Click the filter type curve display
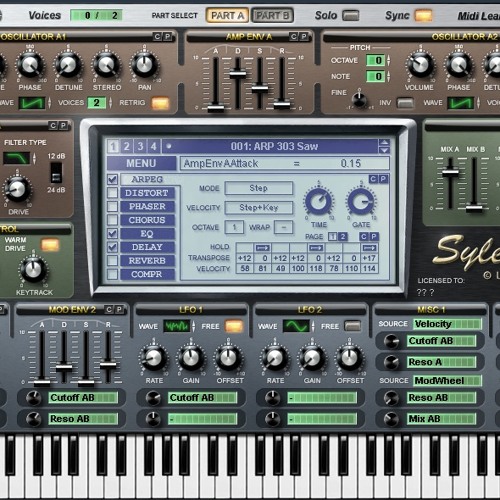 point(17,158)
